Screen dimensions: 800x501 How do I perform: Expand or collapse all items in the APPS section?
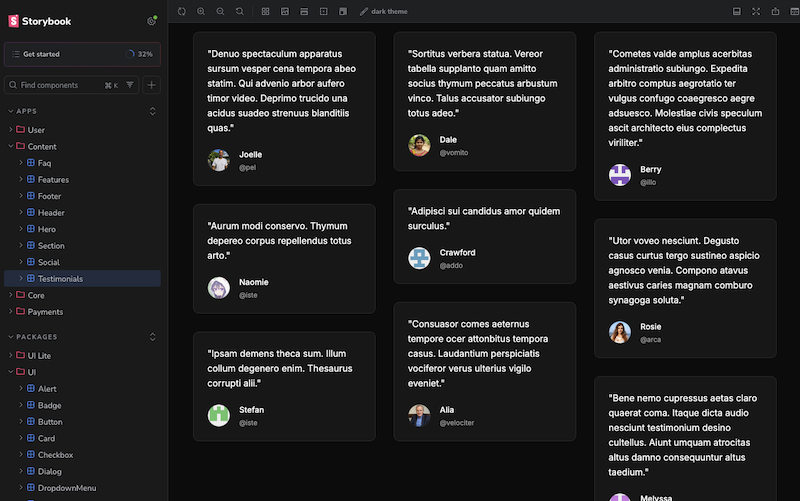click(153, 111)
